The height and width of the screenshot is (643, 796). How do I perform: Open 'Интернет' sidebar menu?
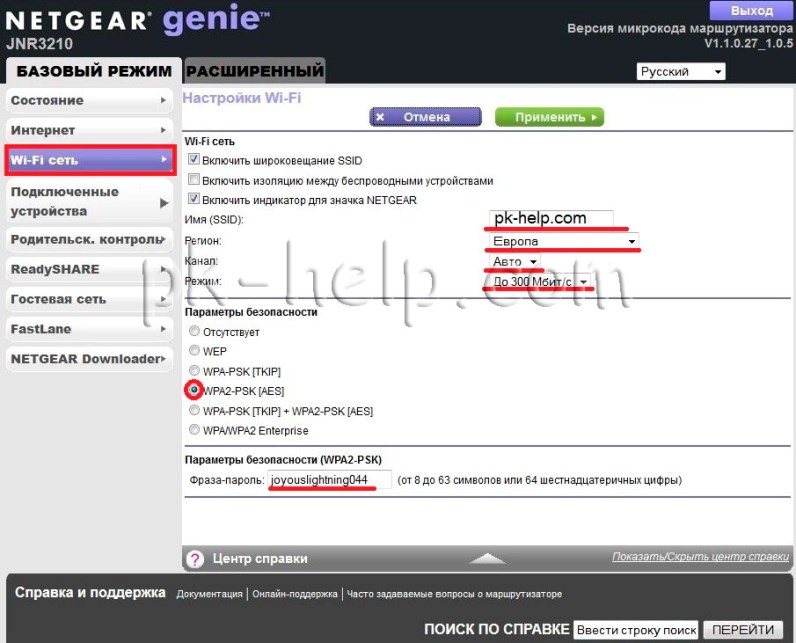[x=89, y=130]
